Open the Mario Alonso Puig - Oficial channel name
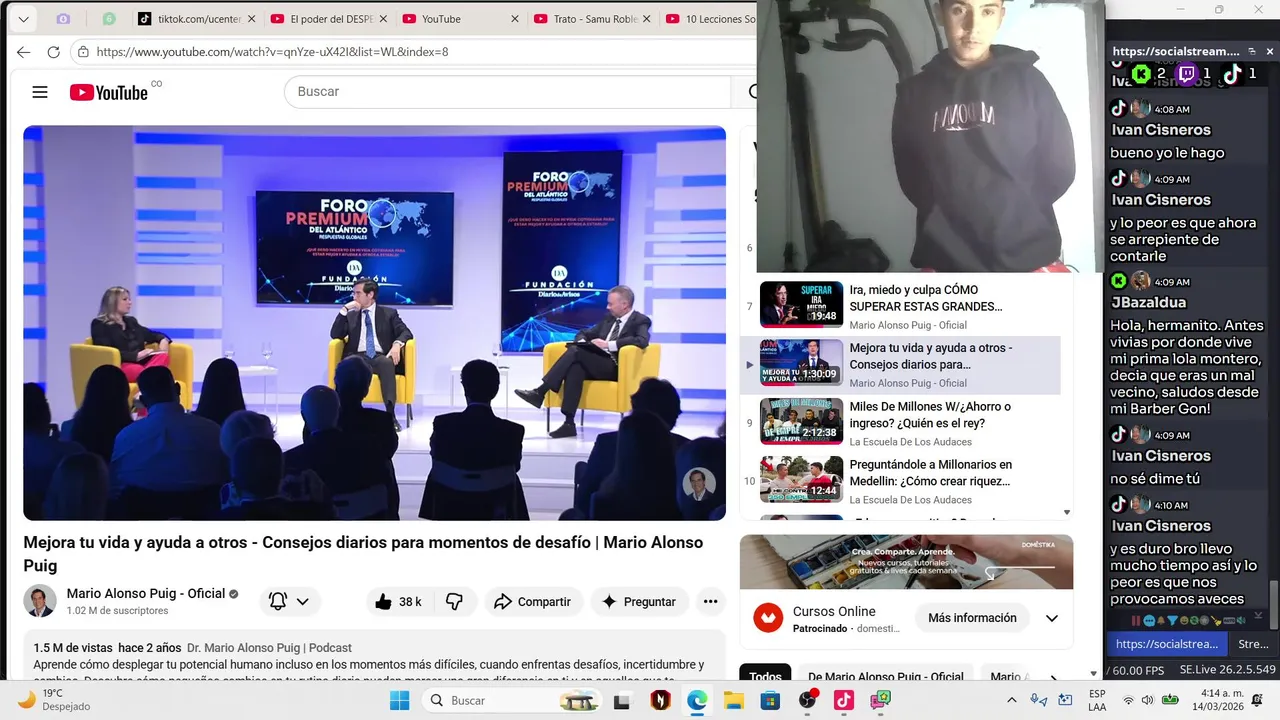This screenshot has width=1280, height=720. (x=146, y=593)
